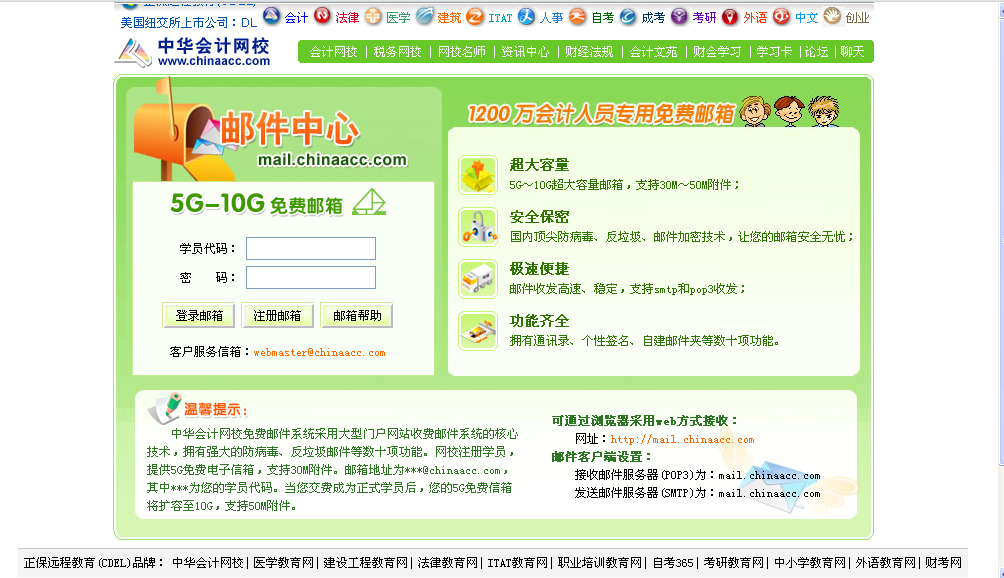Open 税务网校 navigation item
Screen dimensions: 1004x578
click(398, 52)
